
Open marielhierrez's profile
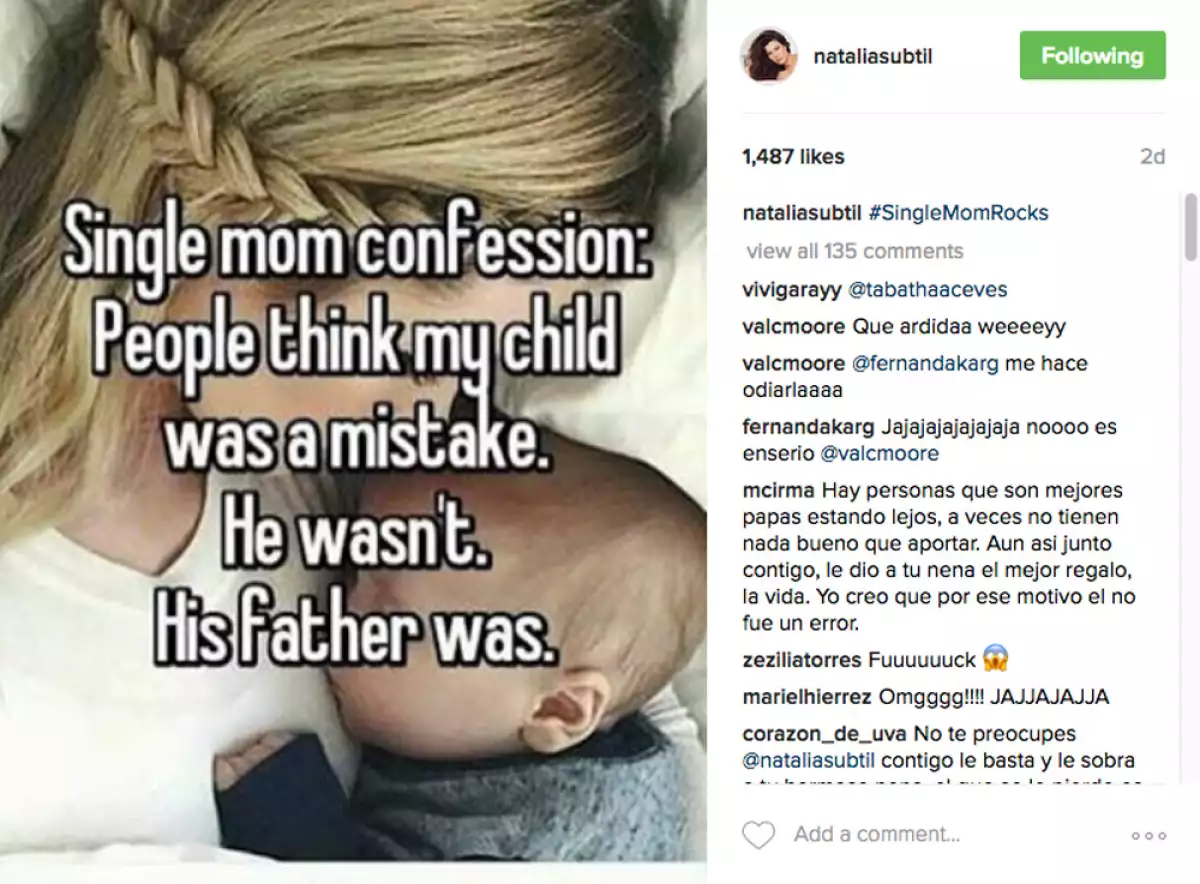tap(806, 697)
